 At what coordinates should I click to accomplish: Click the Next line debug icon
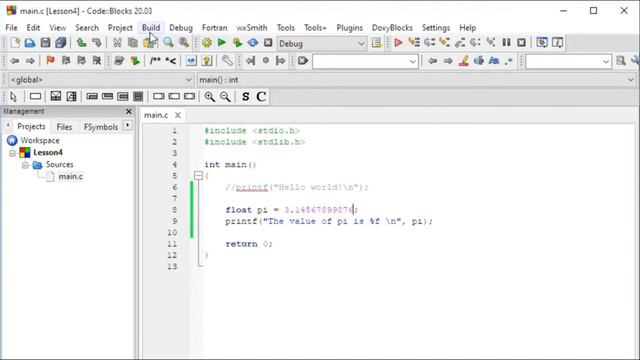(x=429, y=43)
